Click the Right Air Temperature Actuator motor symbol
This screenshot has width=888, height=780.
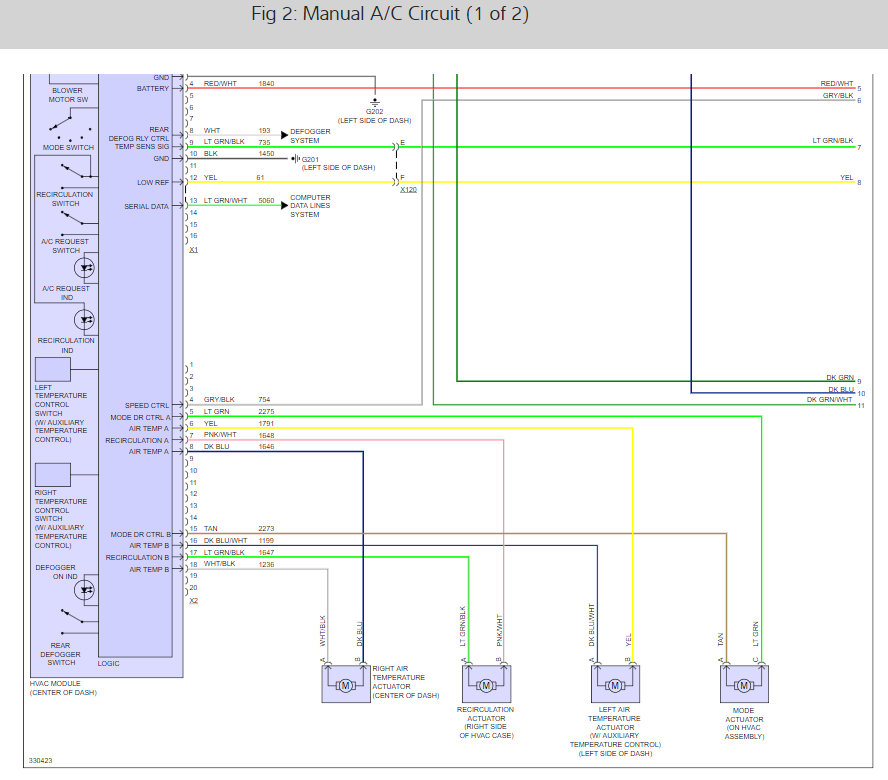coord(345,685)
